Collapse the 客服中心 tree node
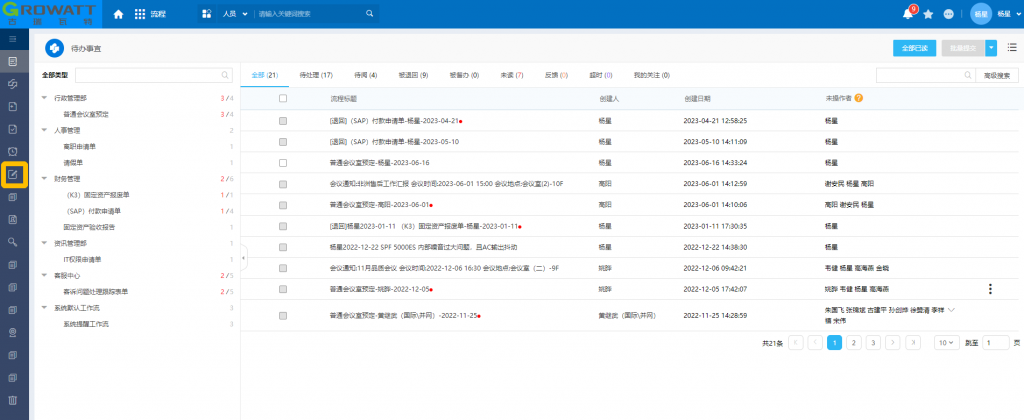The height and width of the screenshot is (420, 1024). click(44, 275)
